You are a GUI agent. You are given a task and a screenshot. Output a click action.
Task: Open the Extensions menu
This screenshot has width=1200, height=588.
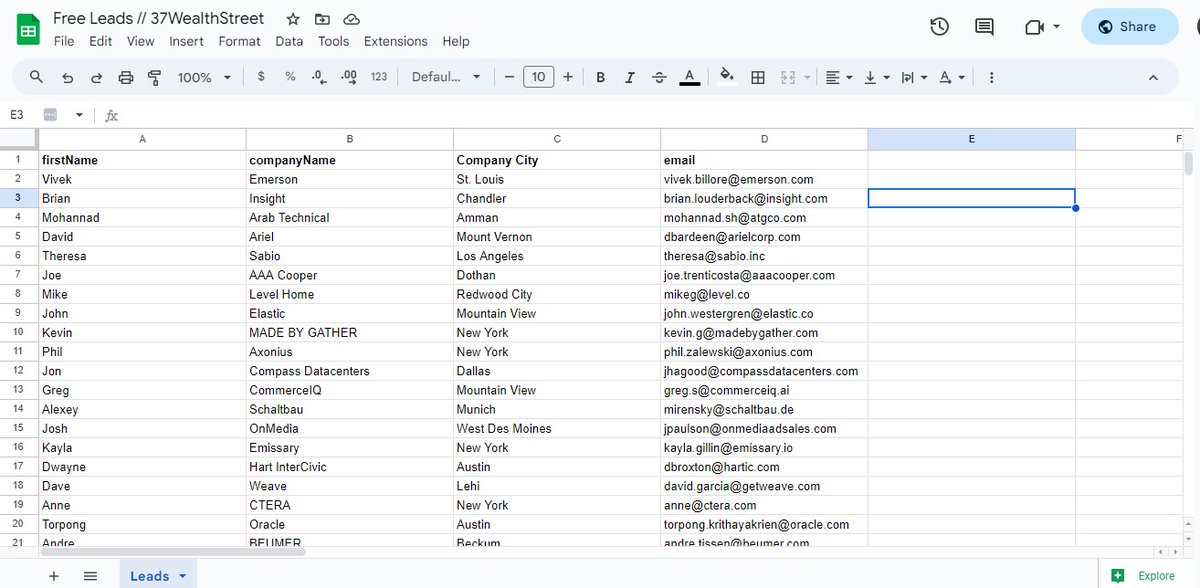[396, 41]
